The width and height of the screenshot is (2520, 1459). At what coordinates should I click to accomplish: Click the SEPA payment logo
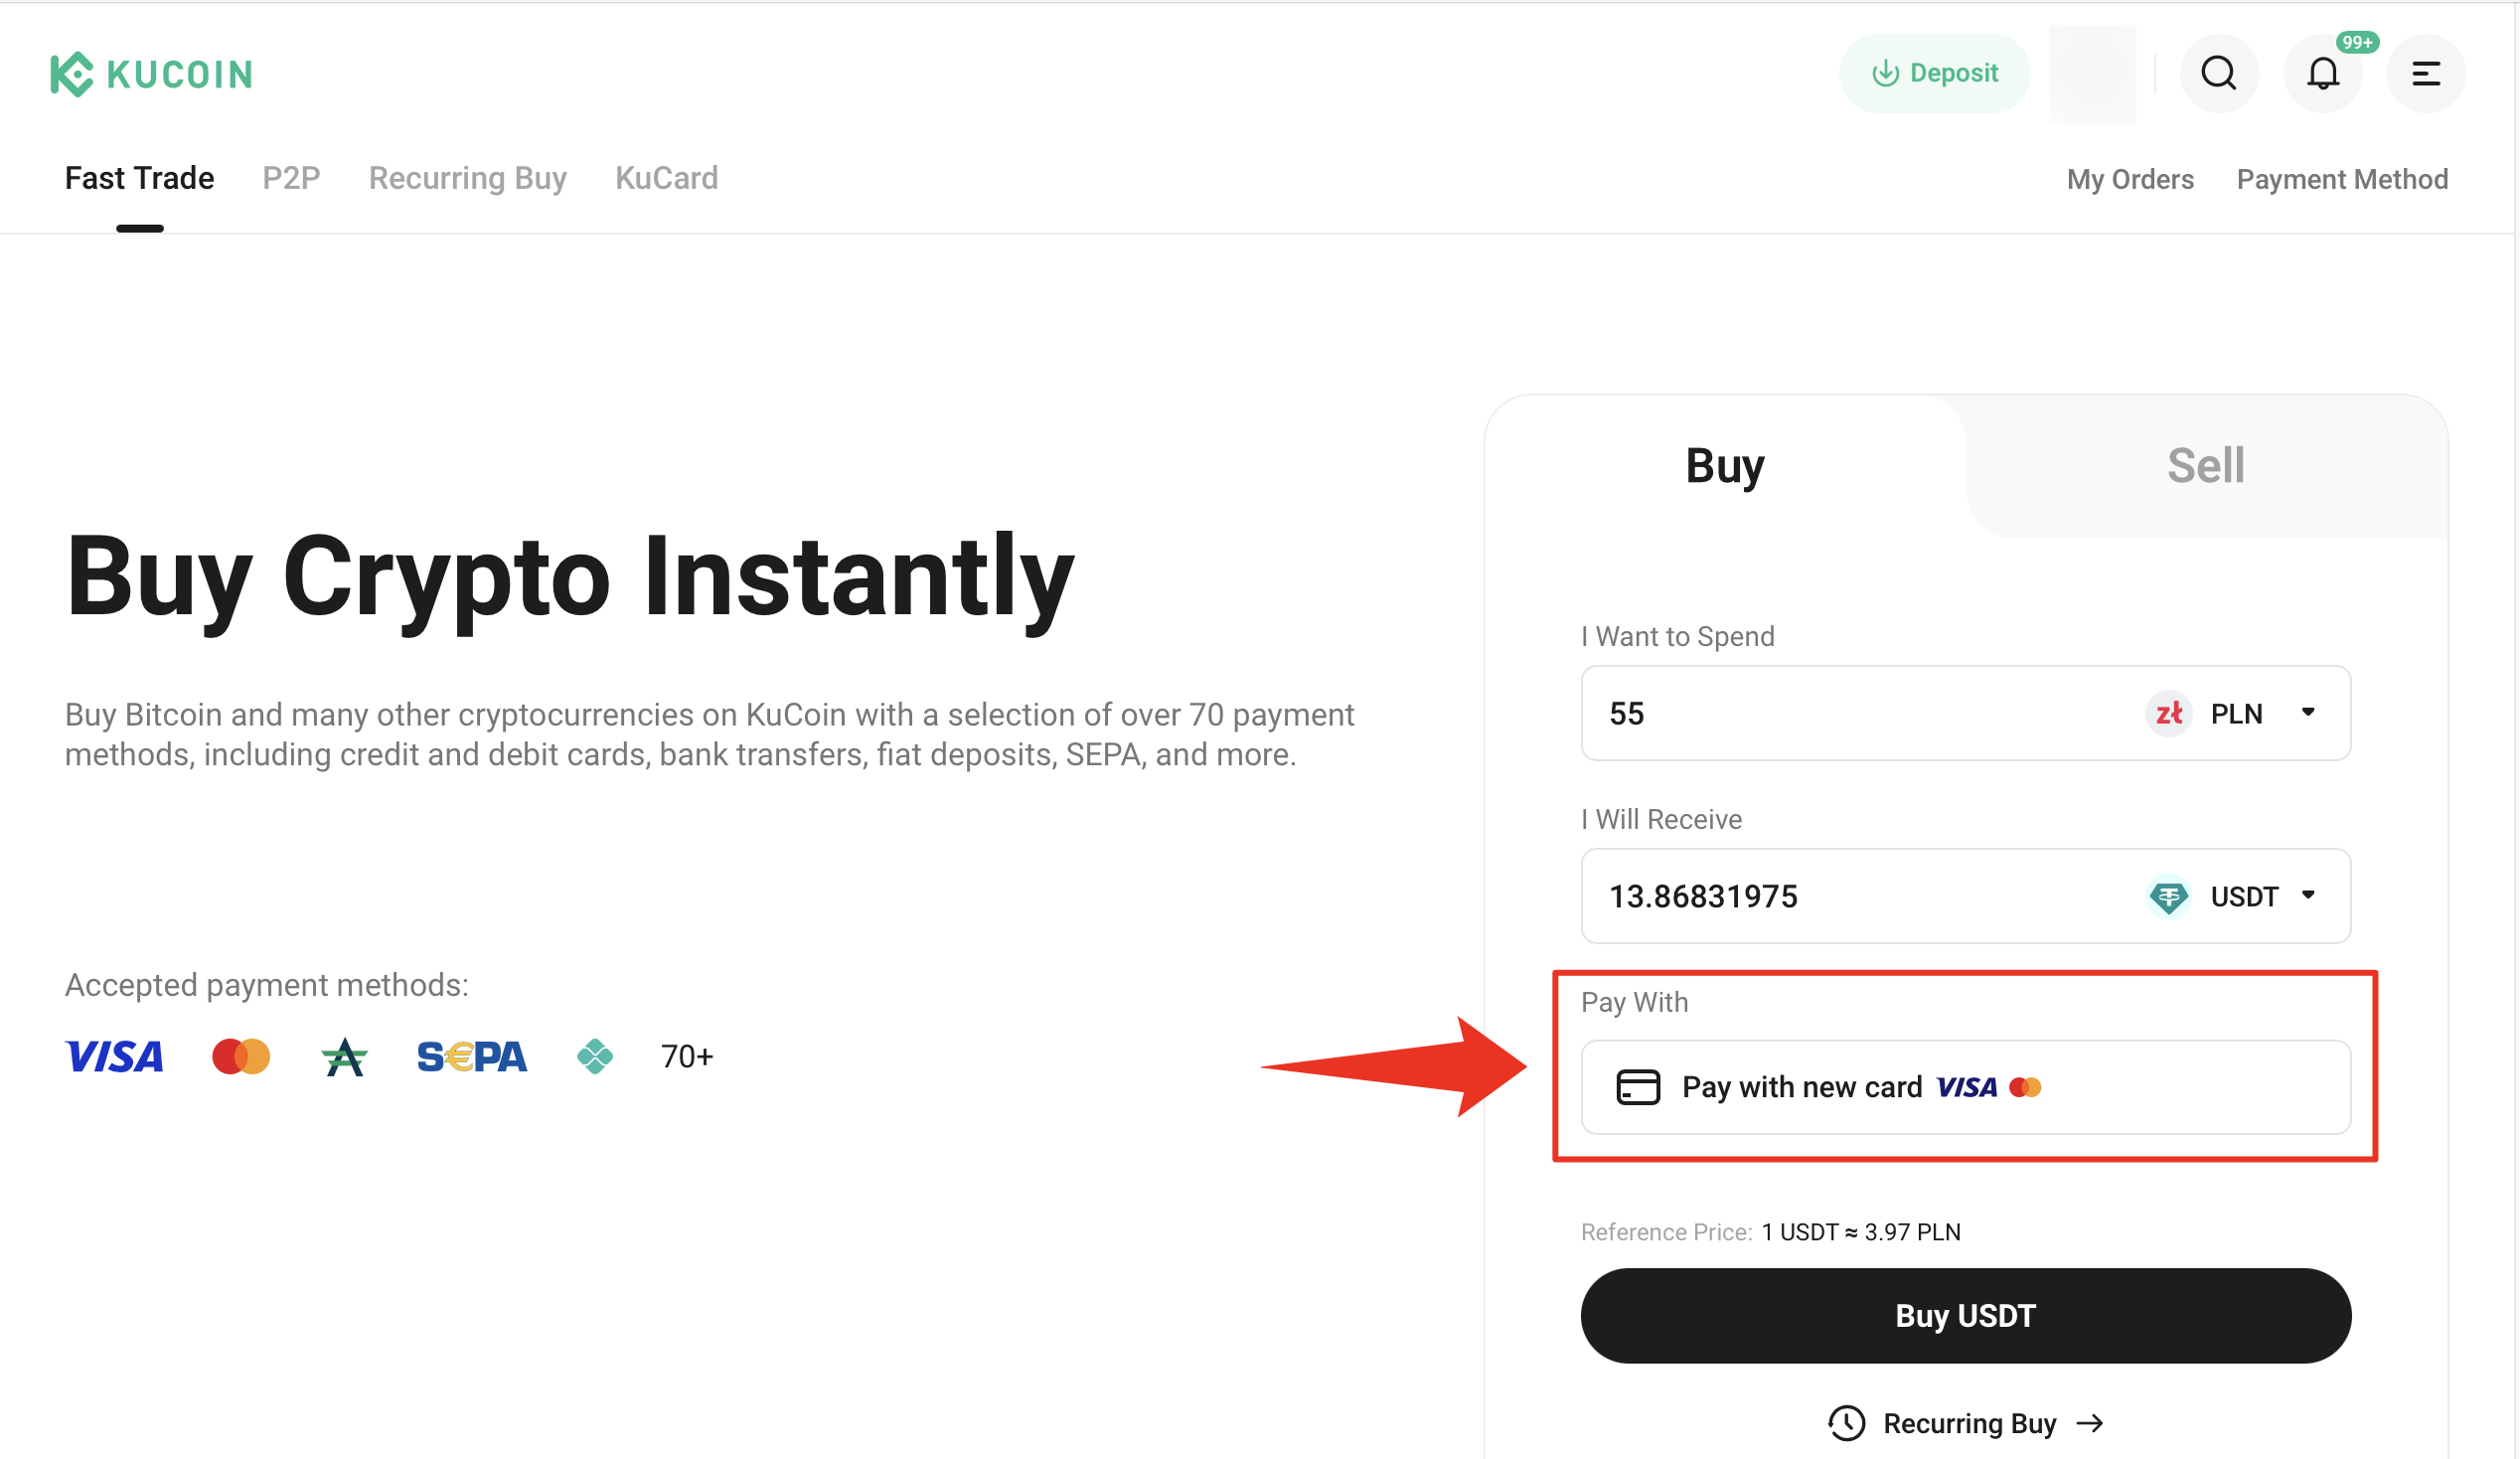[x=471, y=1057]
